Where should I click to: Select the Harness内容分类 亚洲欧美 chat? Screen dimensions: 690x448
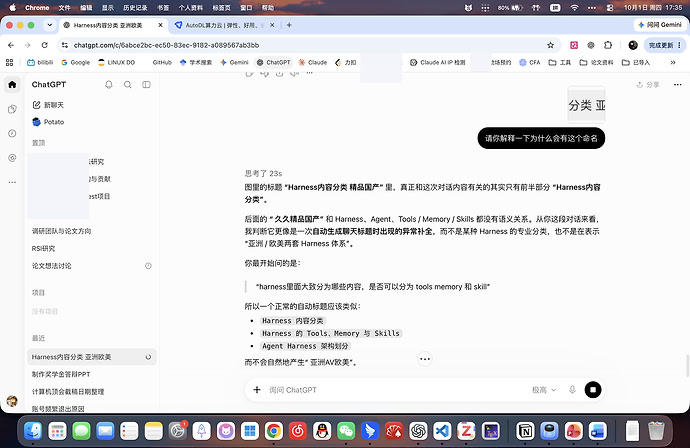point(92,357)
